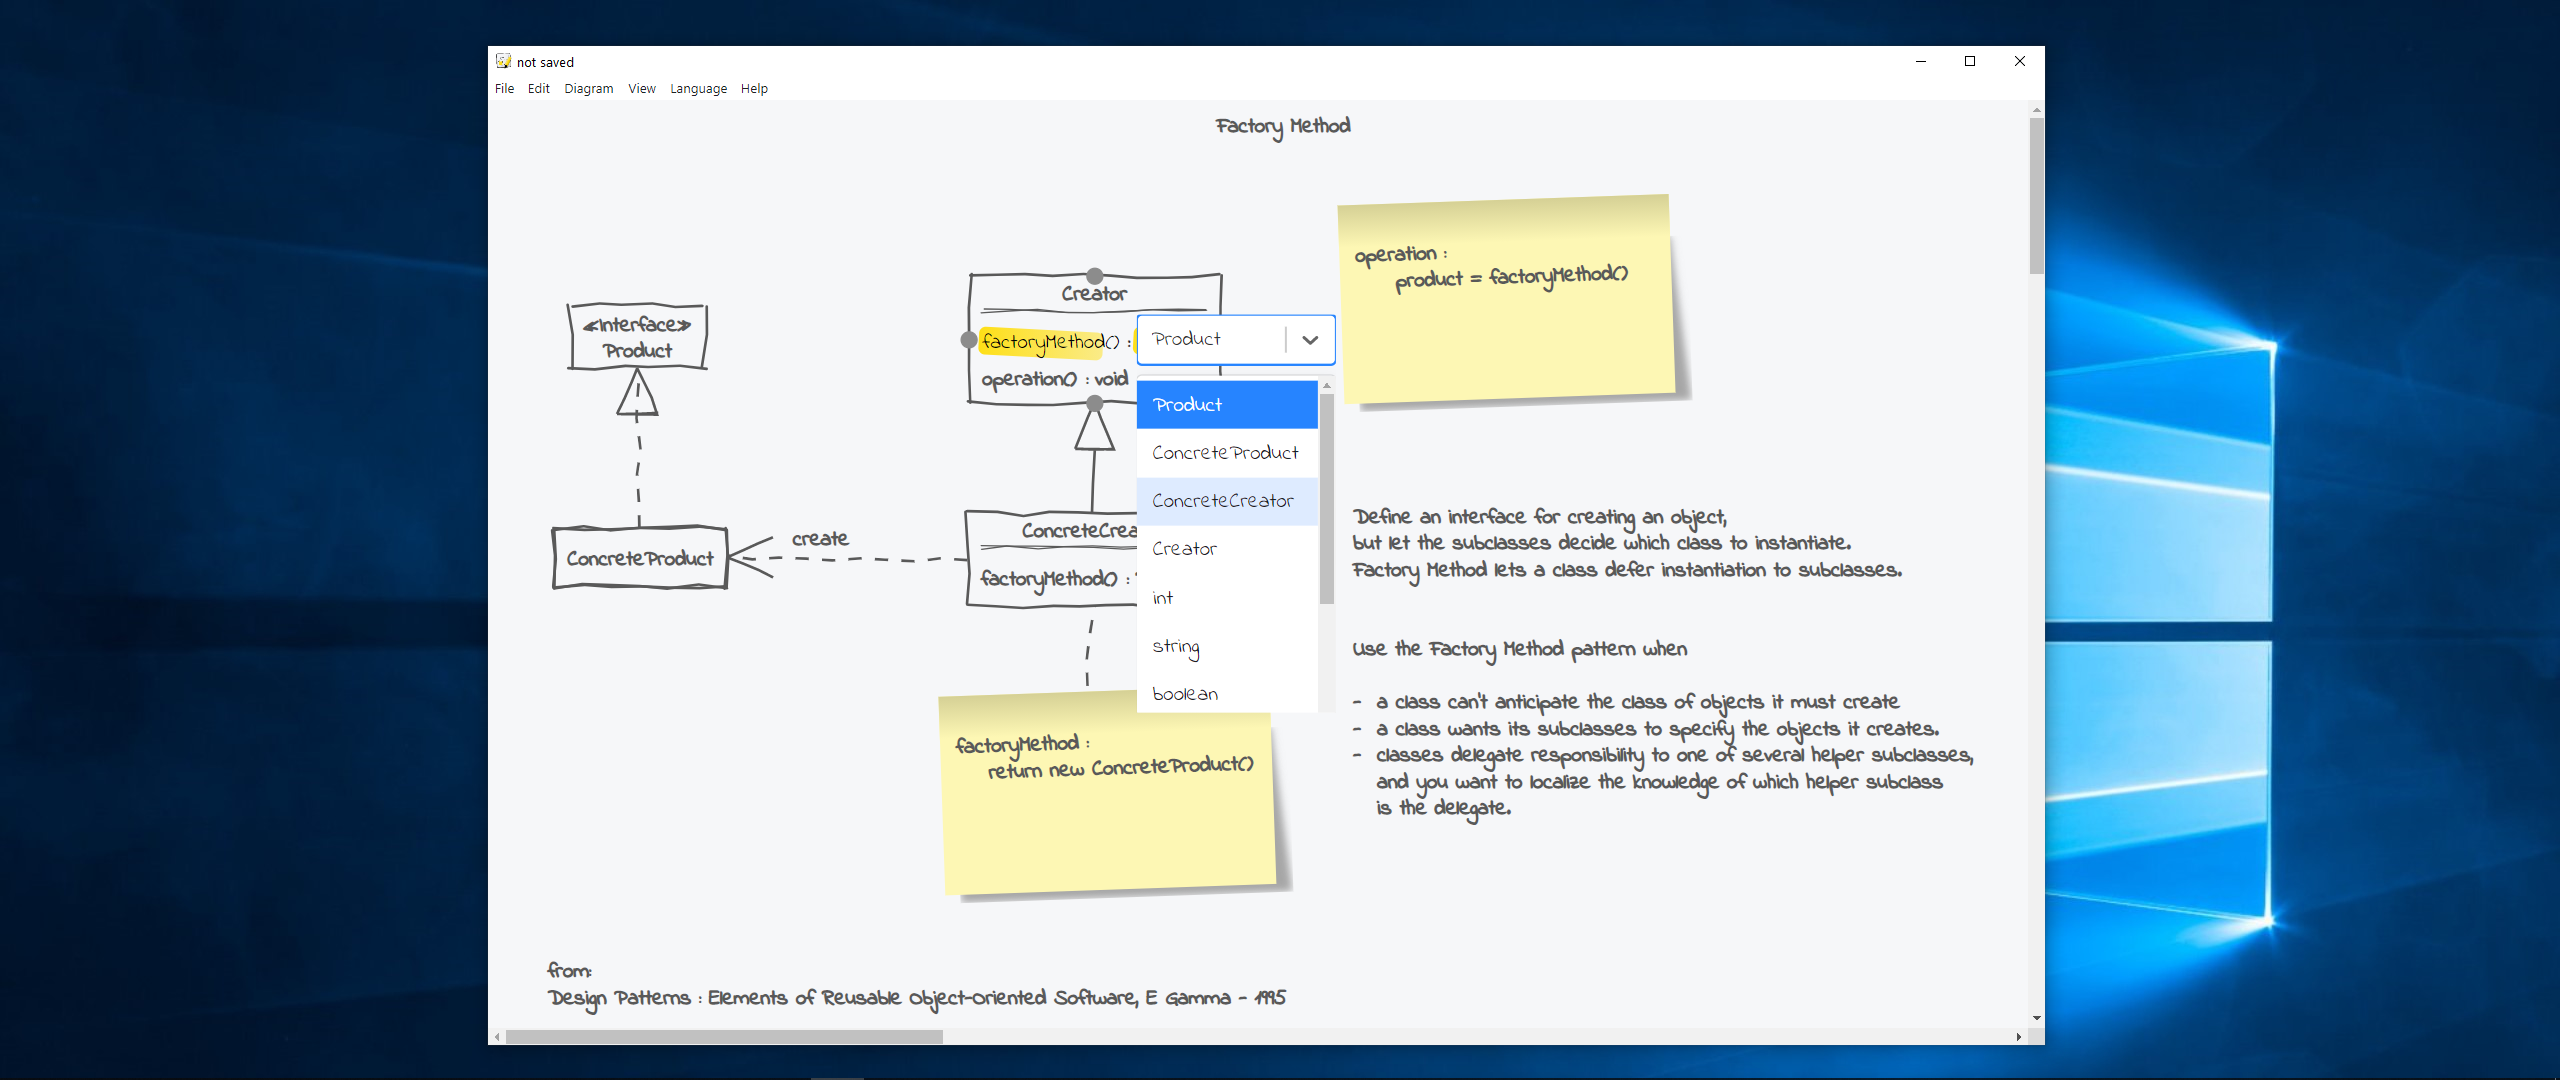Select the operation() : void method row

(x=1054, y=380)
